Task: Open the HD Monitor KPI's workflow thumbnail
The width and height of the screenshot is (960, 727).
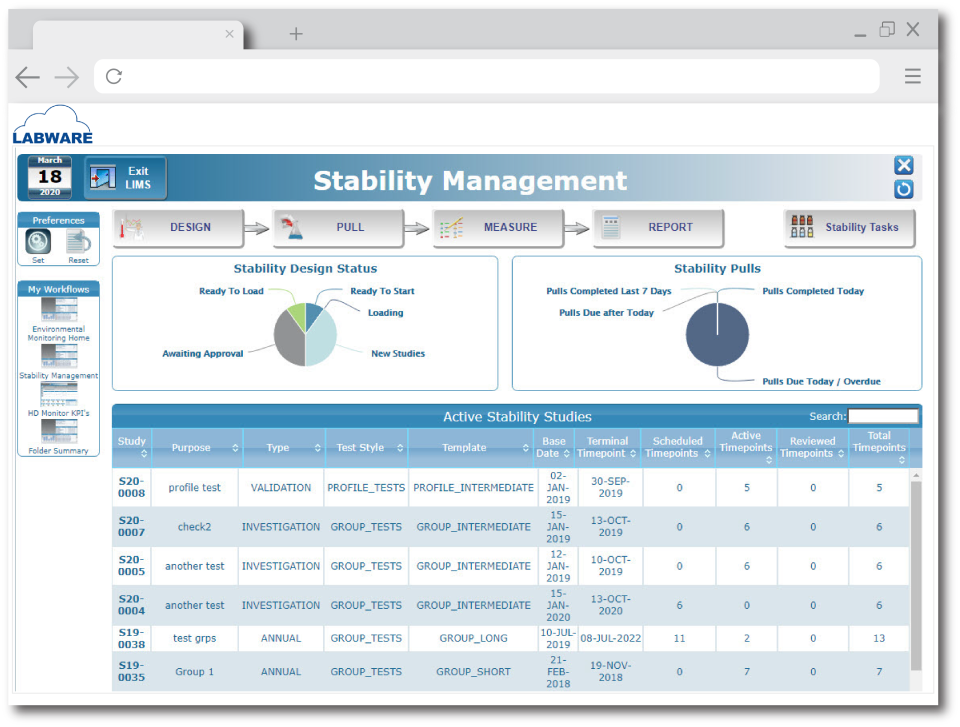Action: [58, 396]
